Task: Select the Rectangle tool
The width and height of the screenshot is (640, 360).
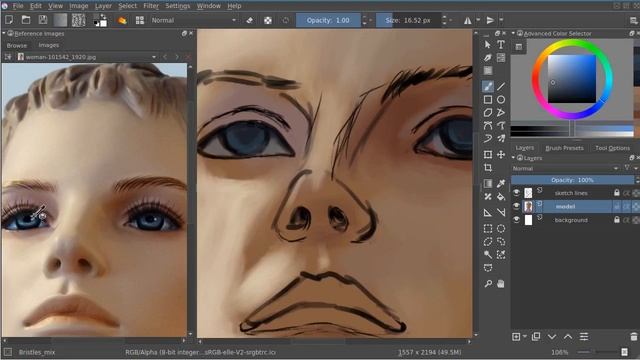Action: (488, 99)
